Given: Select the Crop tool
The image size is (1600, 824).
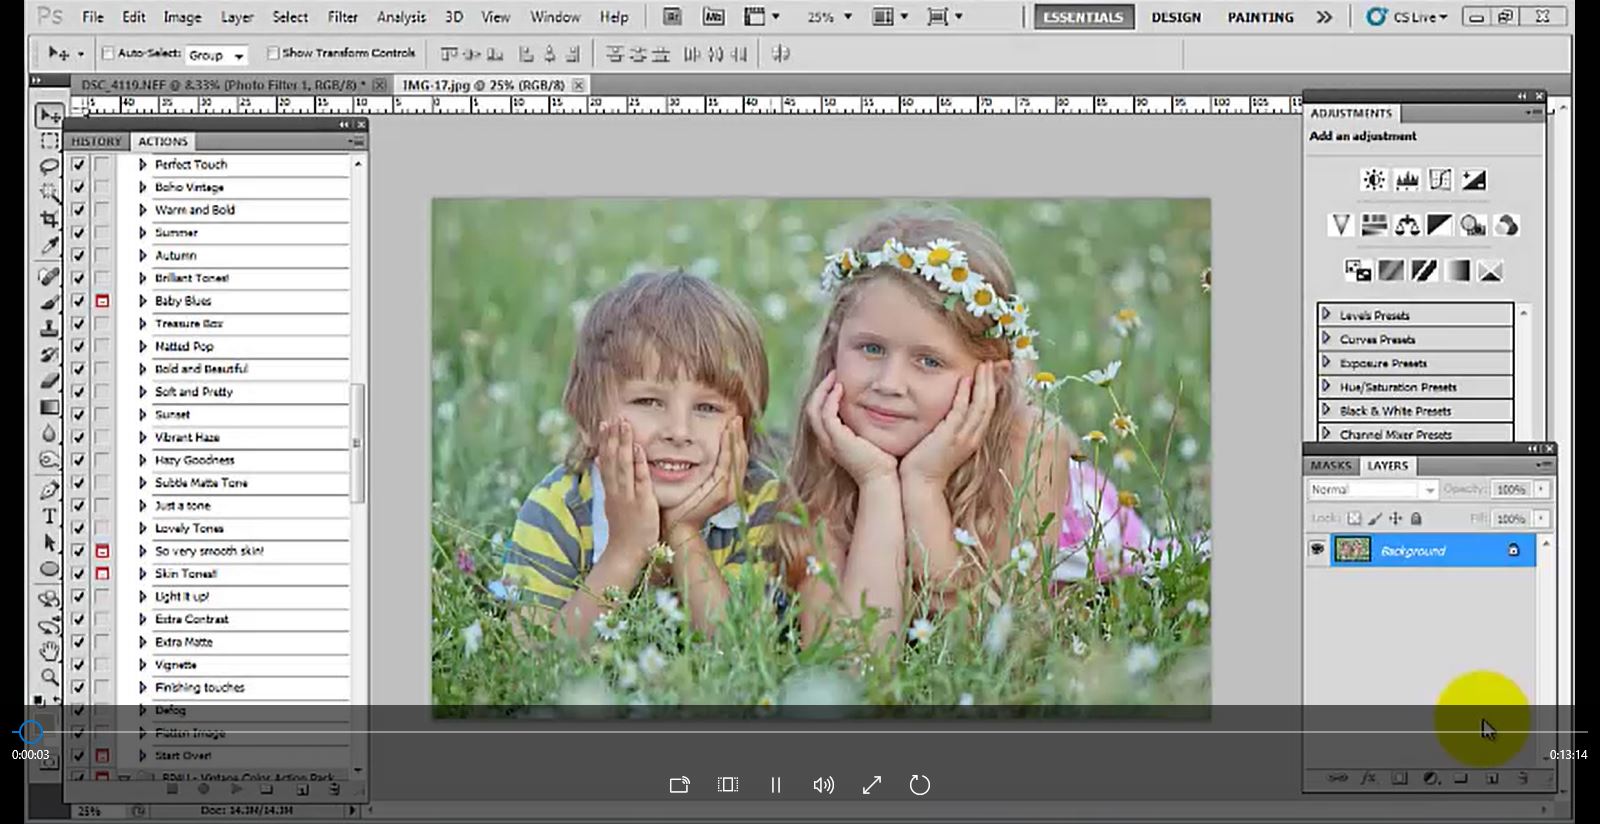Looking at the screenshot, I should coord(49,218).
